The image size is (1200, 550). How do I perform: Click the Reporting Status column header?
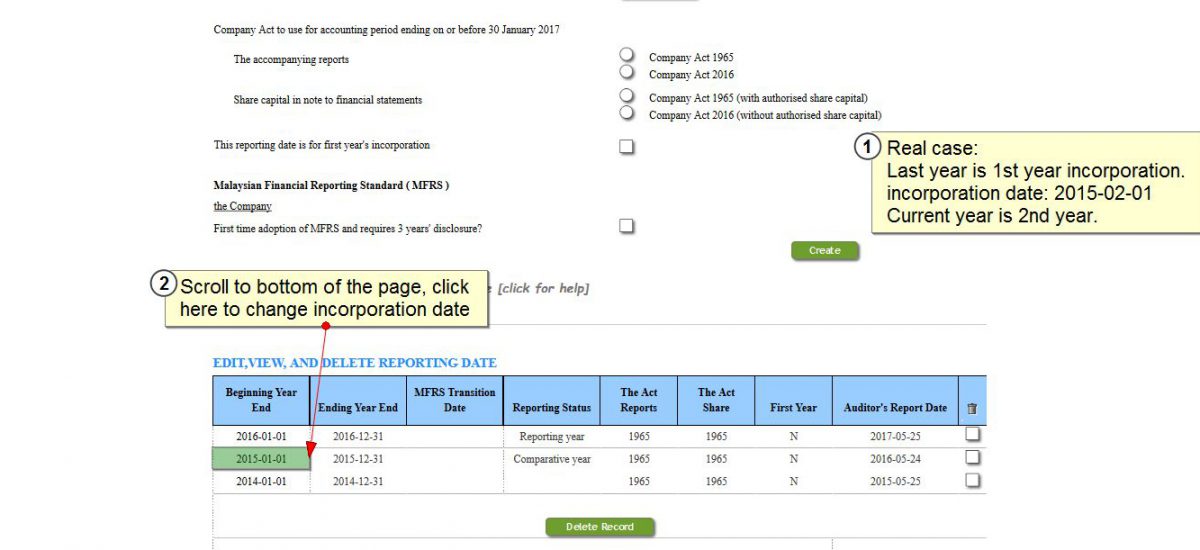(551, 408)
